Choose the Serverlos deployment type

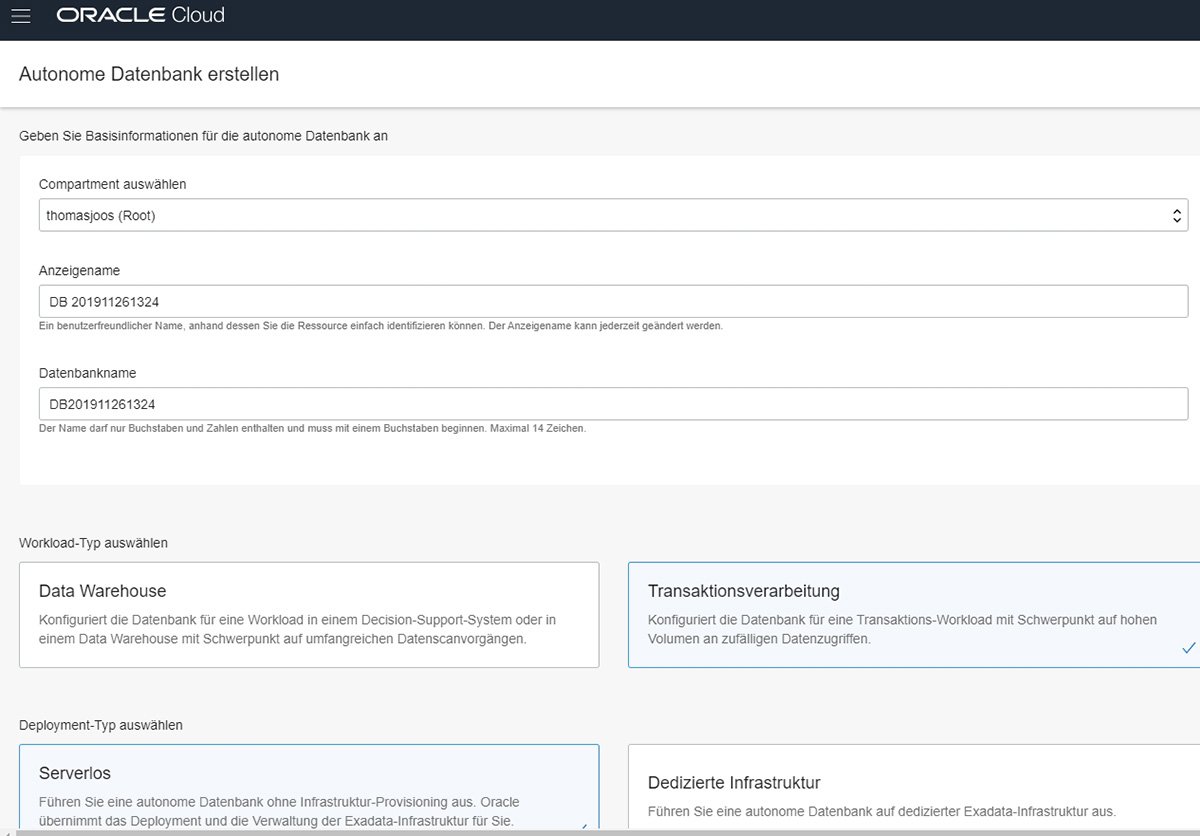coord(308,790)
